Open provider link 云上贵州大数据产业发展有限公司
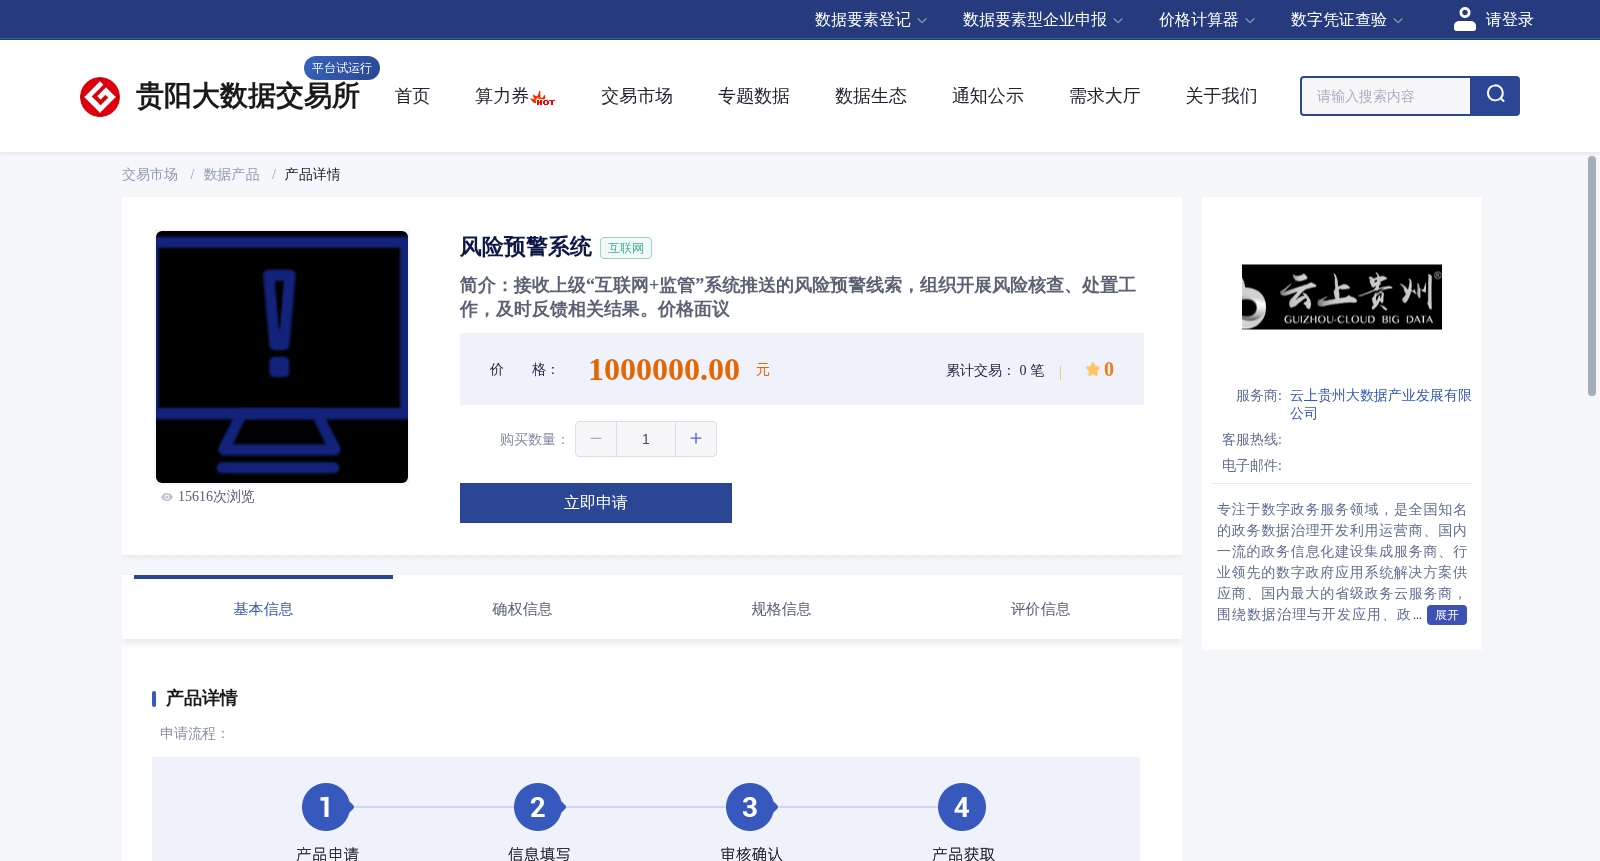 click(x=1380, y=405)
